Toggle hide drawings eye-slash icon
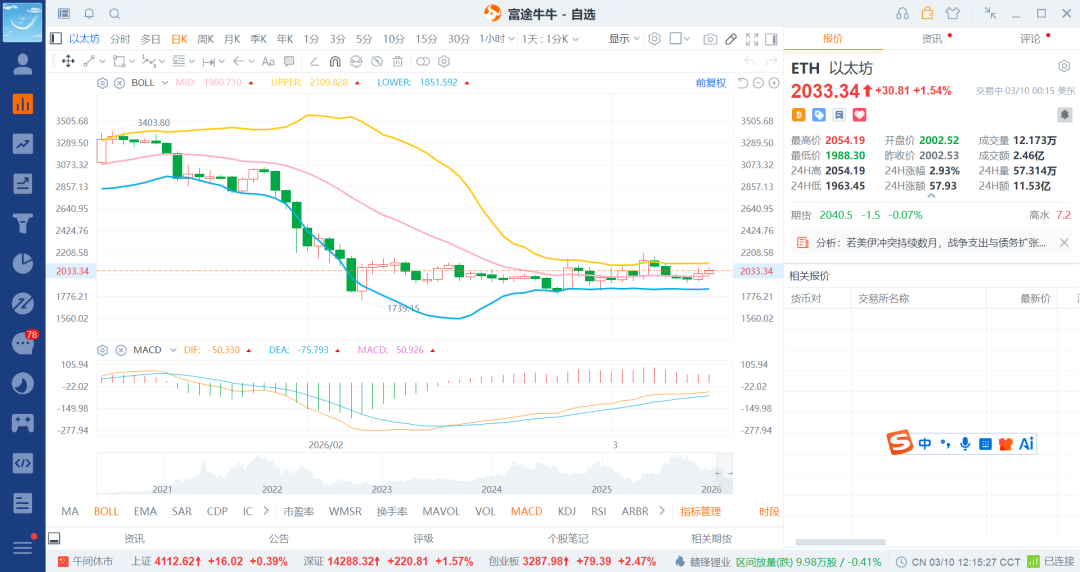Screen dimensions: 1080x572 click(377, 61)
